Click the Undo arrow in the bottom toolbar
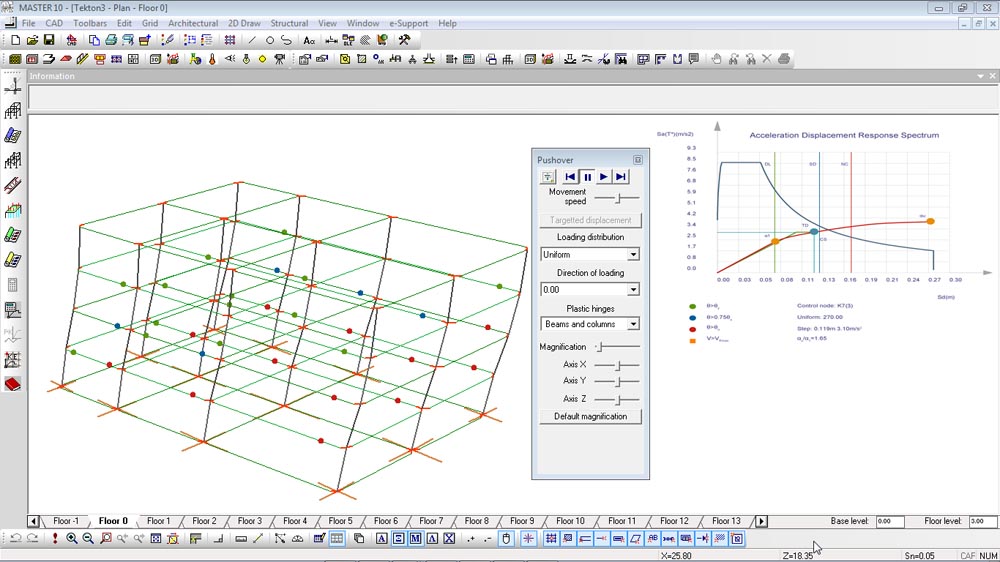The image size is (1000, 562). pyautogui.click(x=15, y=538)
